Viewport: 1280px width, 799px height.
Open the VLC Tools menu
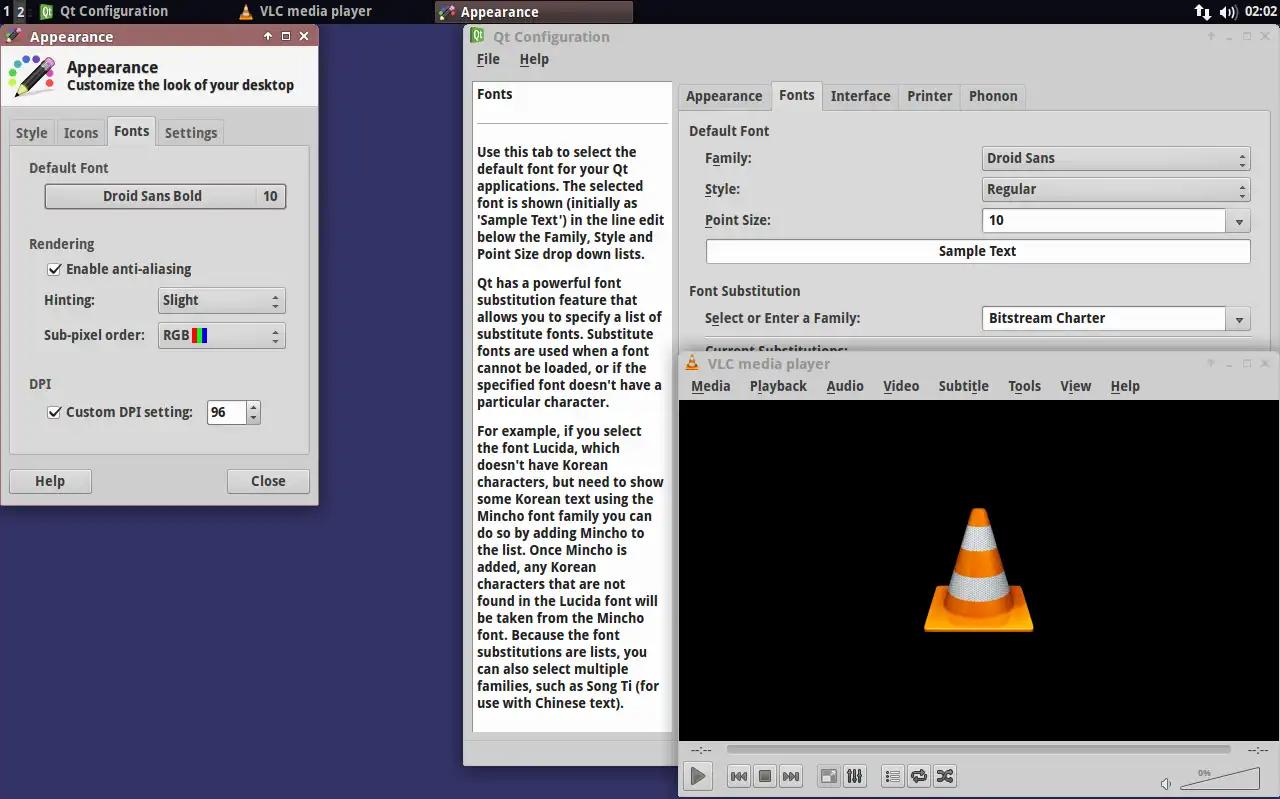(x=1024, y=386)
